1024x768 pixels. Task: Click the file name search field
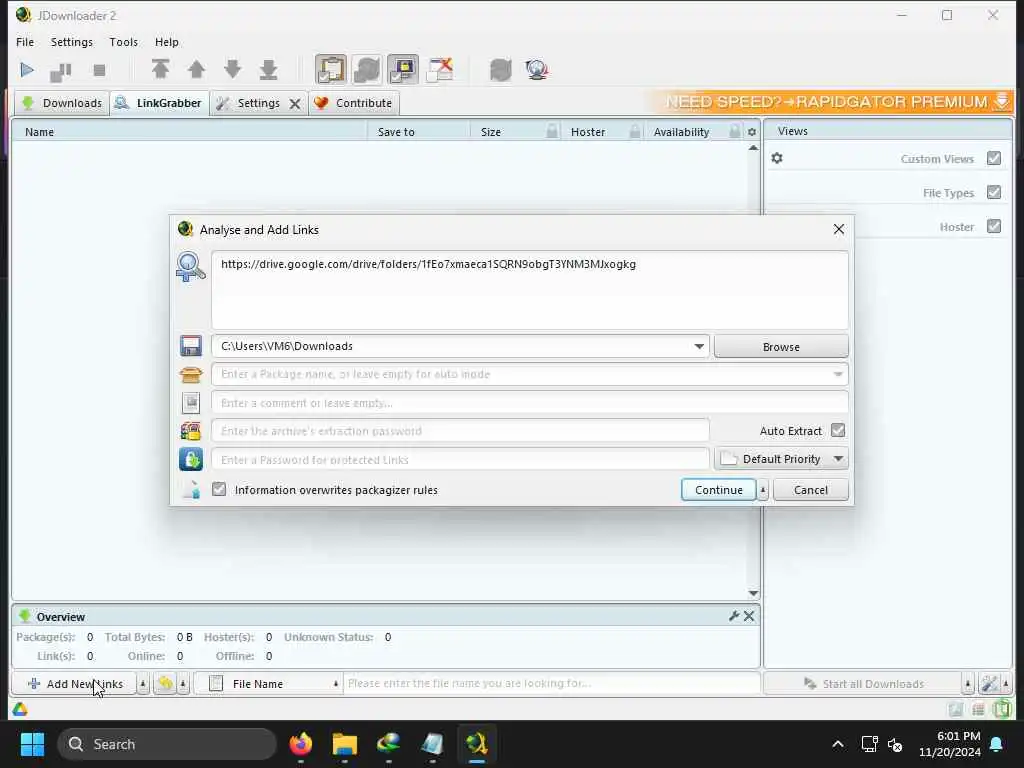click(x=552, y=684)
